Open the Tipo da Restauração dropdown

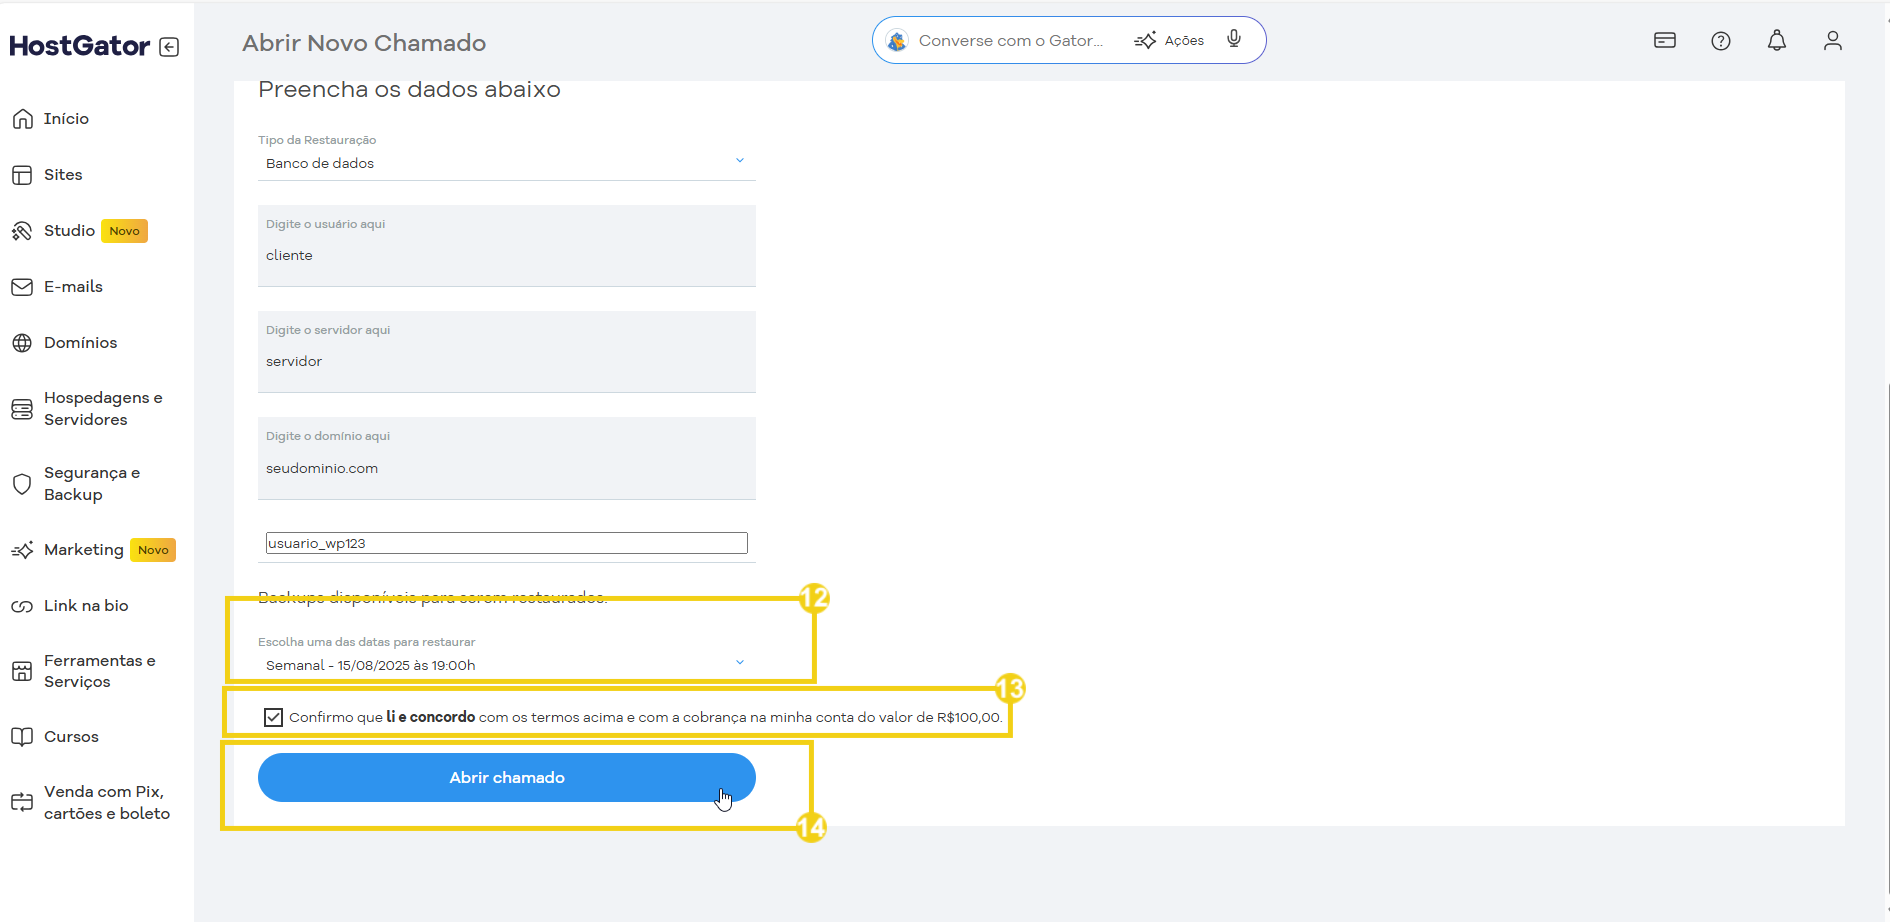(507, 163)
